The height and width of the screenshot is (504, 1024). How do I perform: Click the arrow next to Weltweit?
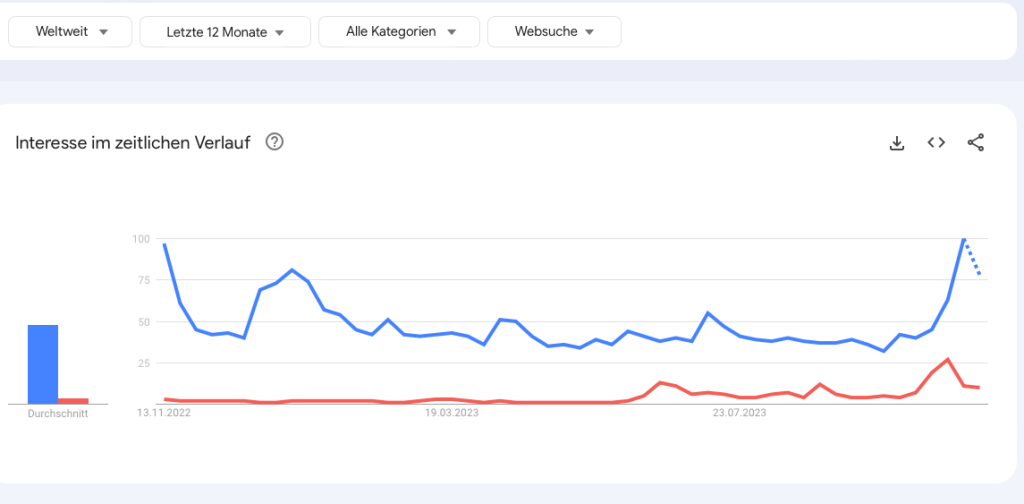[x=104, y=32]
